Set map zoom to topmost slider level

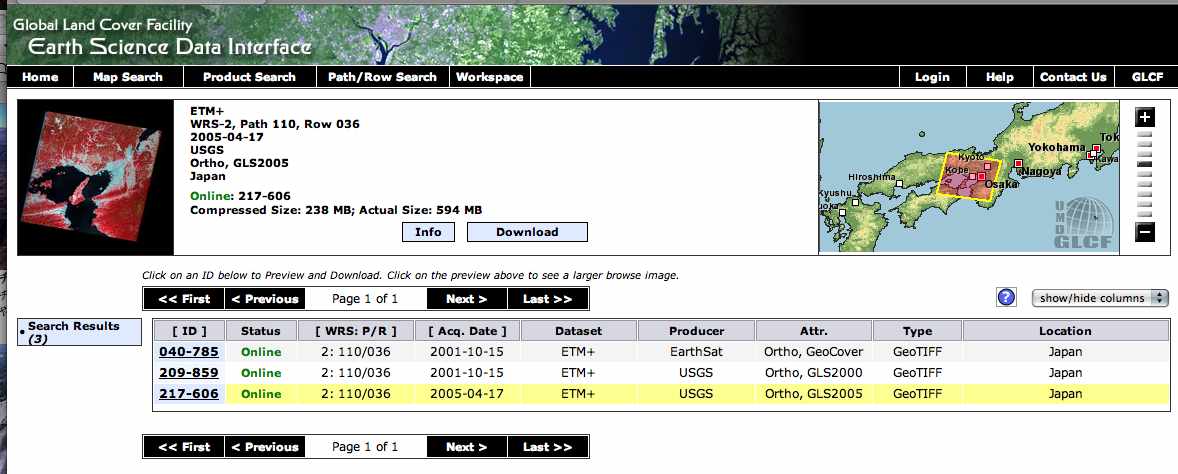point(1144,135)
